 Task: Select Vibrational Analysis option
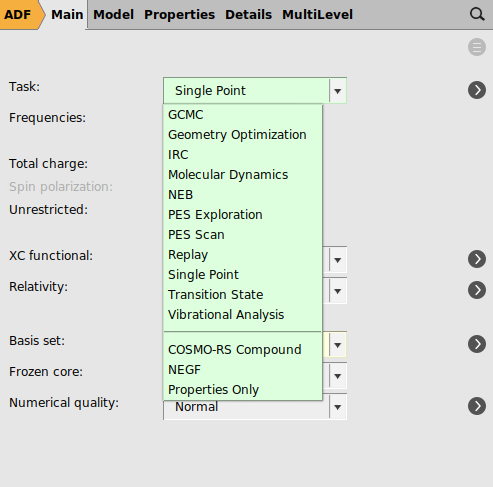[x=243, y=315]
